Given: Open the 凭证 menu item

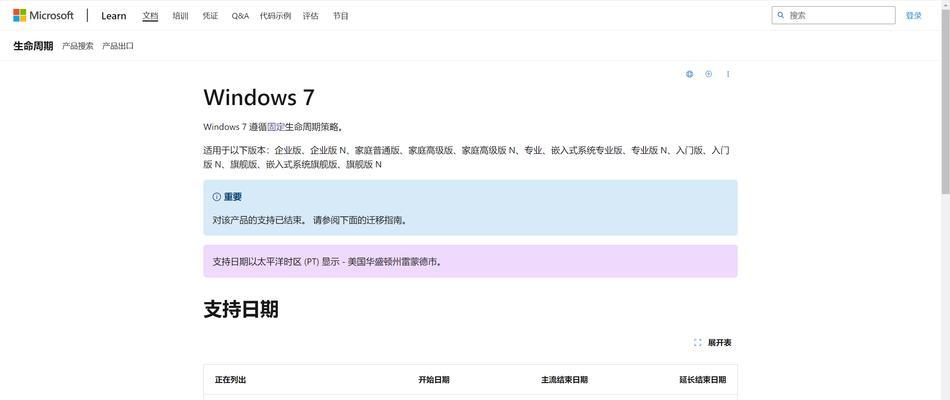Looking at the screenshot, I should click(210, 16).
